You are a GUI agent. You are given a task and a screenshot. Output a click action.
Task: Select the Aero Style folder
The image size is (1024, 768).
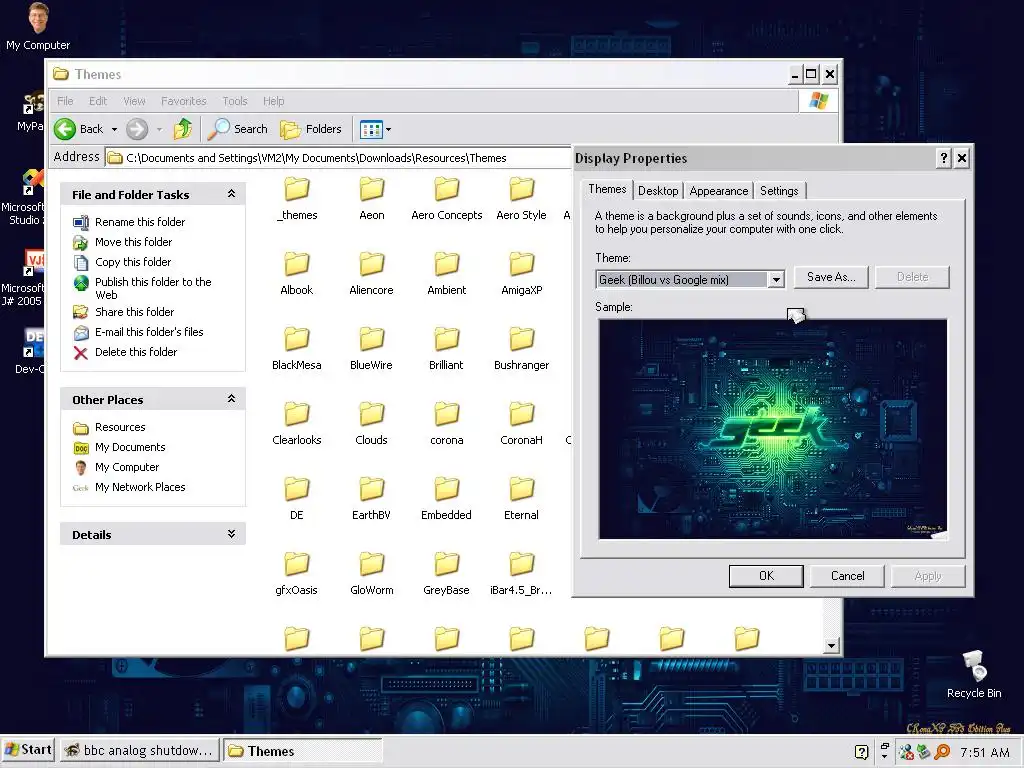click(x=521, y=199)
